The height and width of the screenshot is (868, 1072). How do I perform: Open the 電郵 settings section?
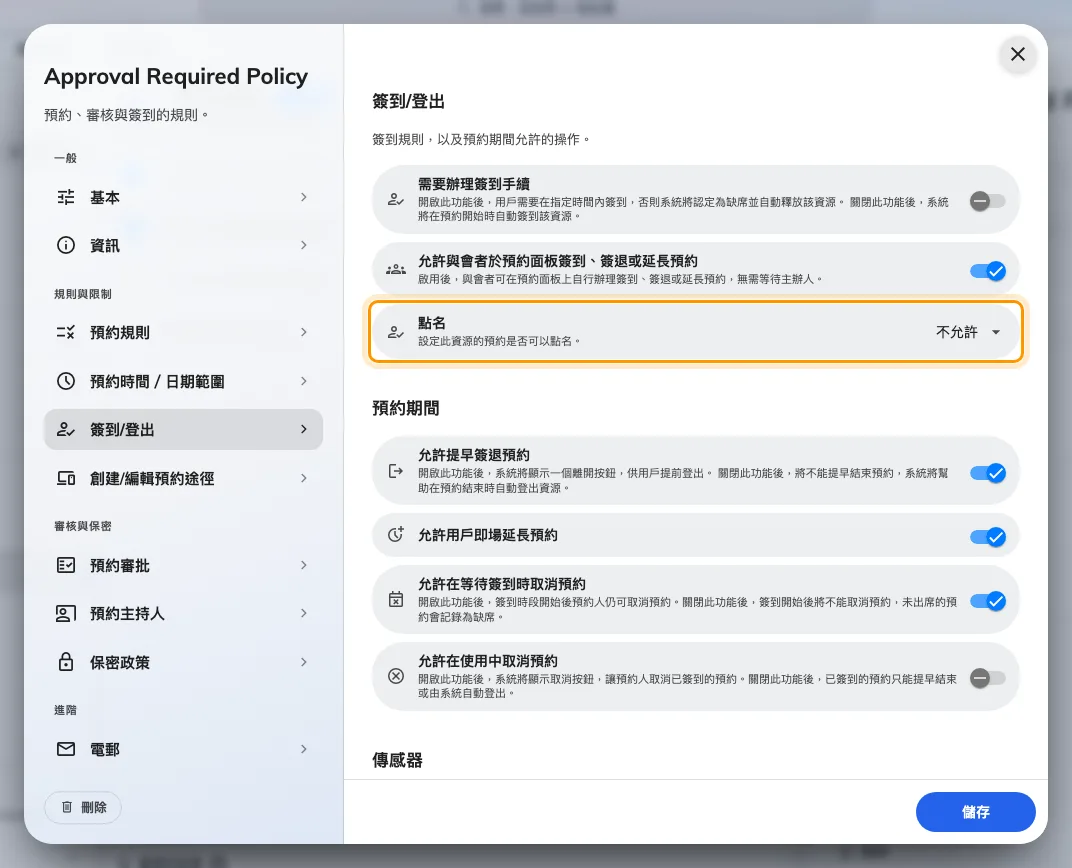point(183,749)
